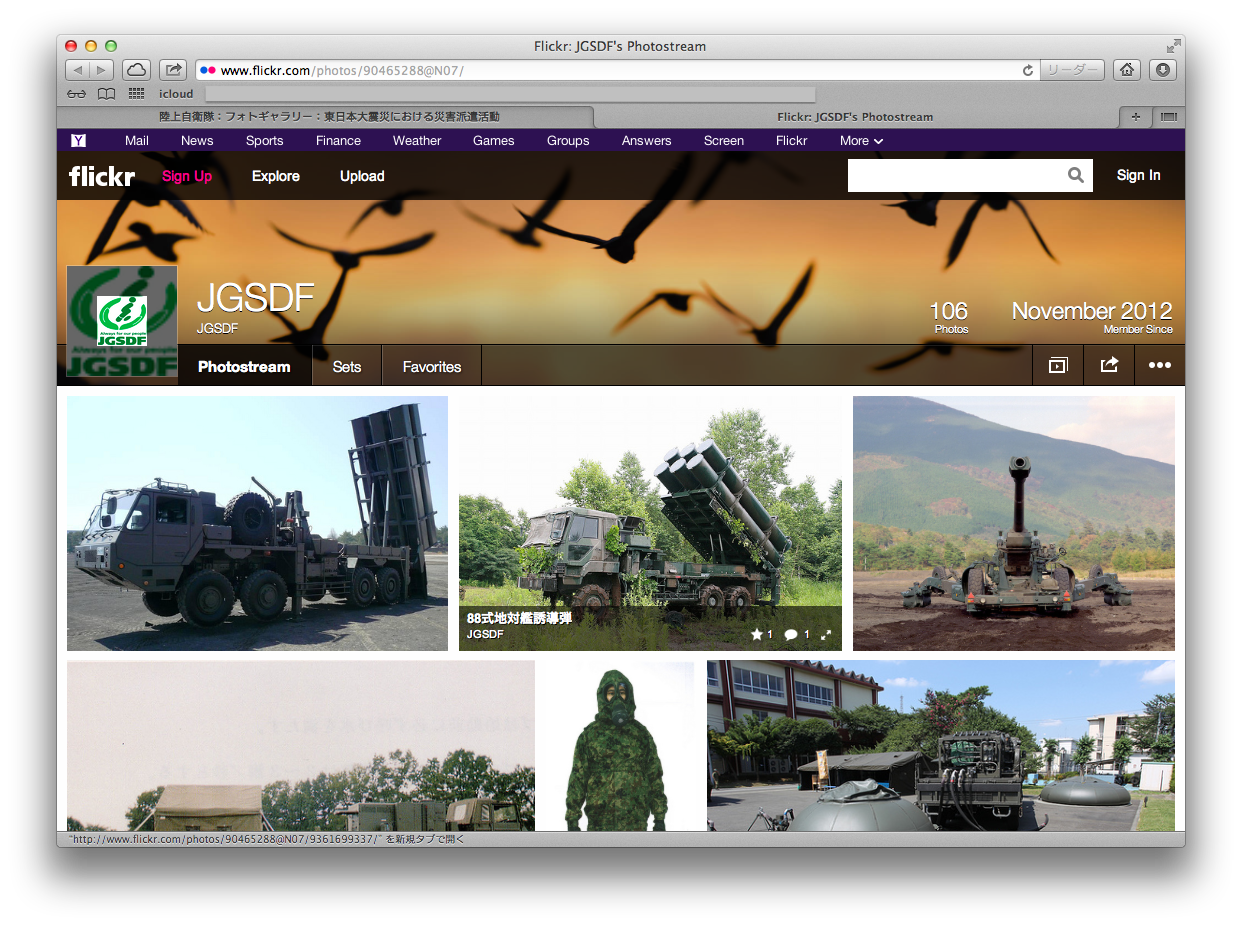Open the icloud bookmark in bookmarks bar
This screenshot has width=1242, height=926.
pyautogui.click(x=177, y=94)
